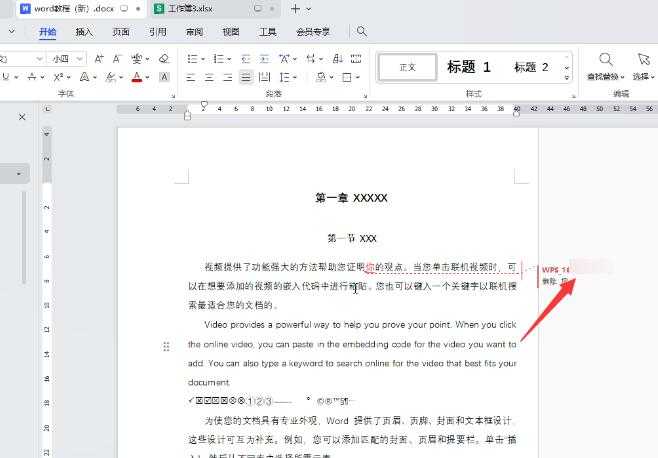Apply the 正文 style
Screen dimensions: 658x458
click(x=407, y=67)
